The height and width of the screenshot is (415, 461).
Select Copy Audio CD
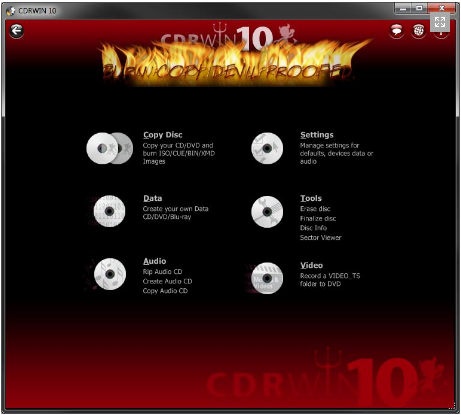tap(165, 291)
